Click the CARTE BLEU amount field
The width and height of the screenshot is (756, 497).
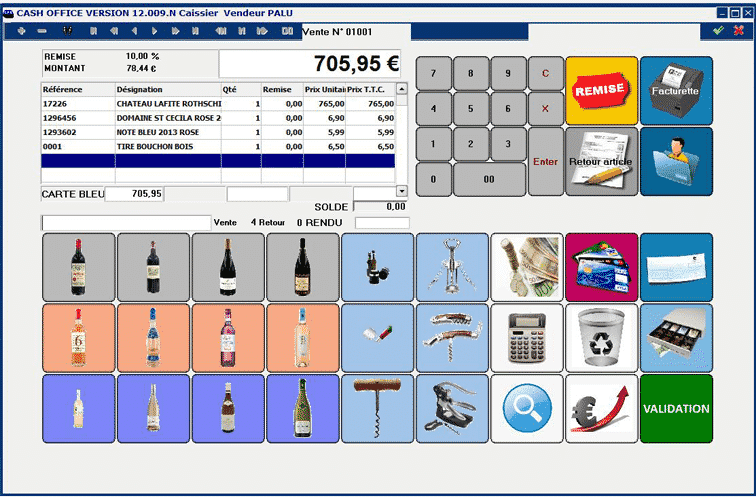[x=134, y=194]
